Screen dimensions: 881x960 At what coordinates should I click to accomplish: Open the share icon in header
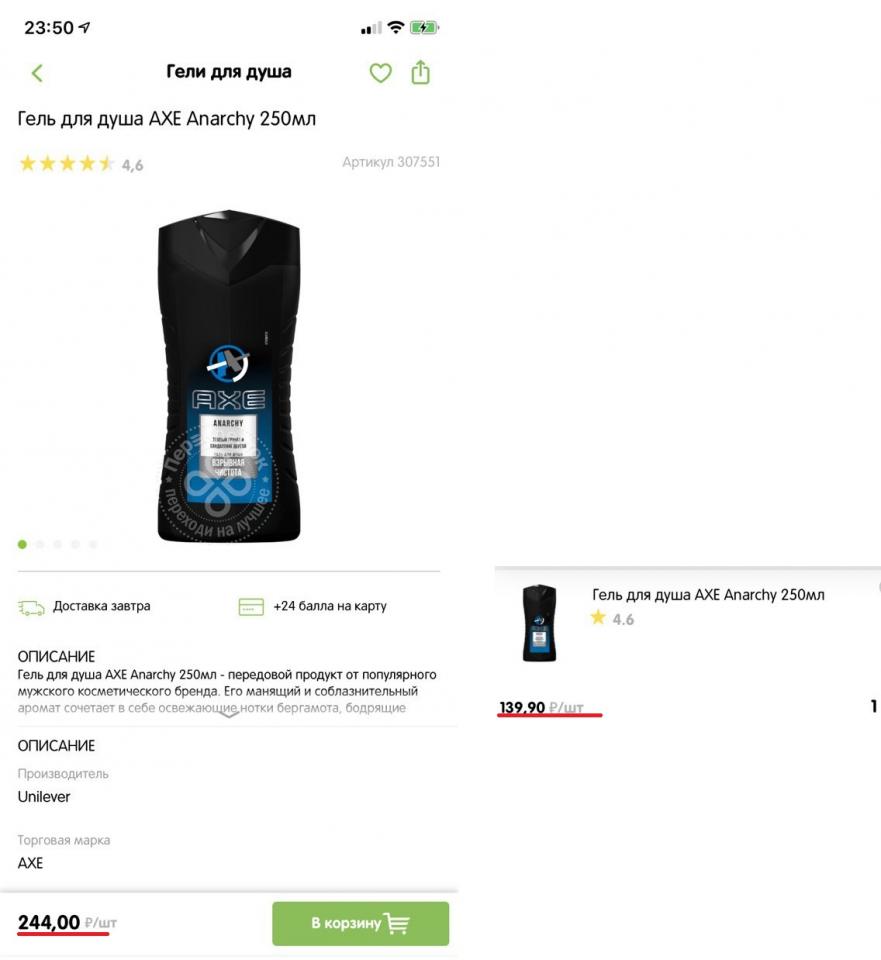pyautogui.click(x=421, y=72)
